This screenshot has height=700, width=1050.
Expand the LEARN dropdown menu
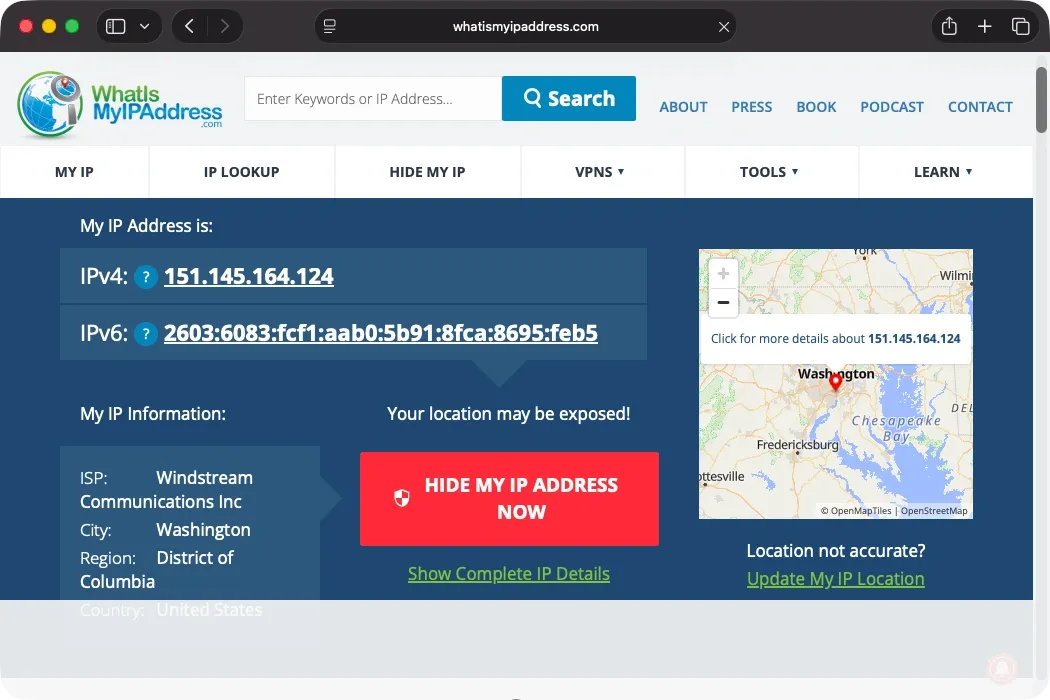[943, 172]
